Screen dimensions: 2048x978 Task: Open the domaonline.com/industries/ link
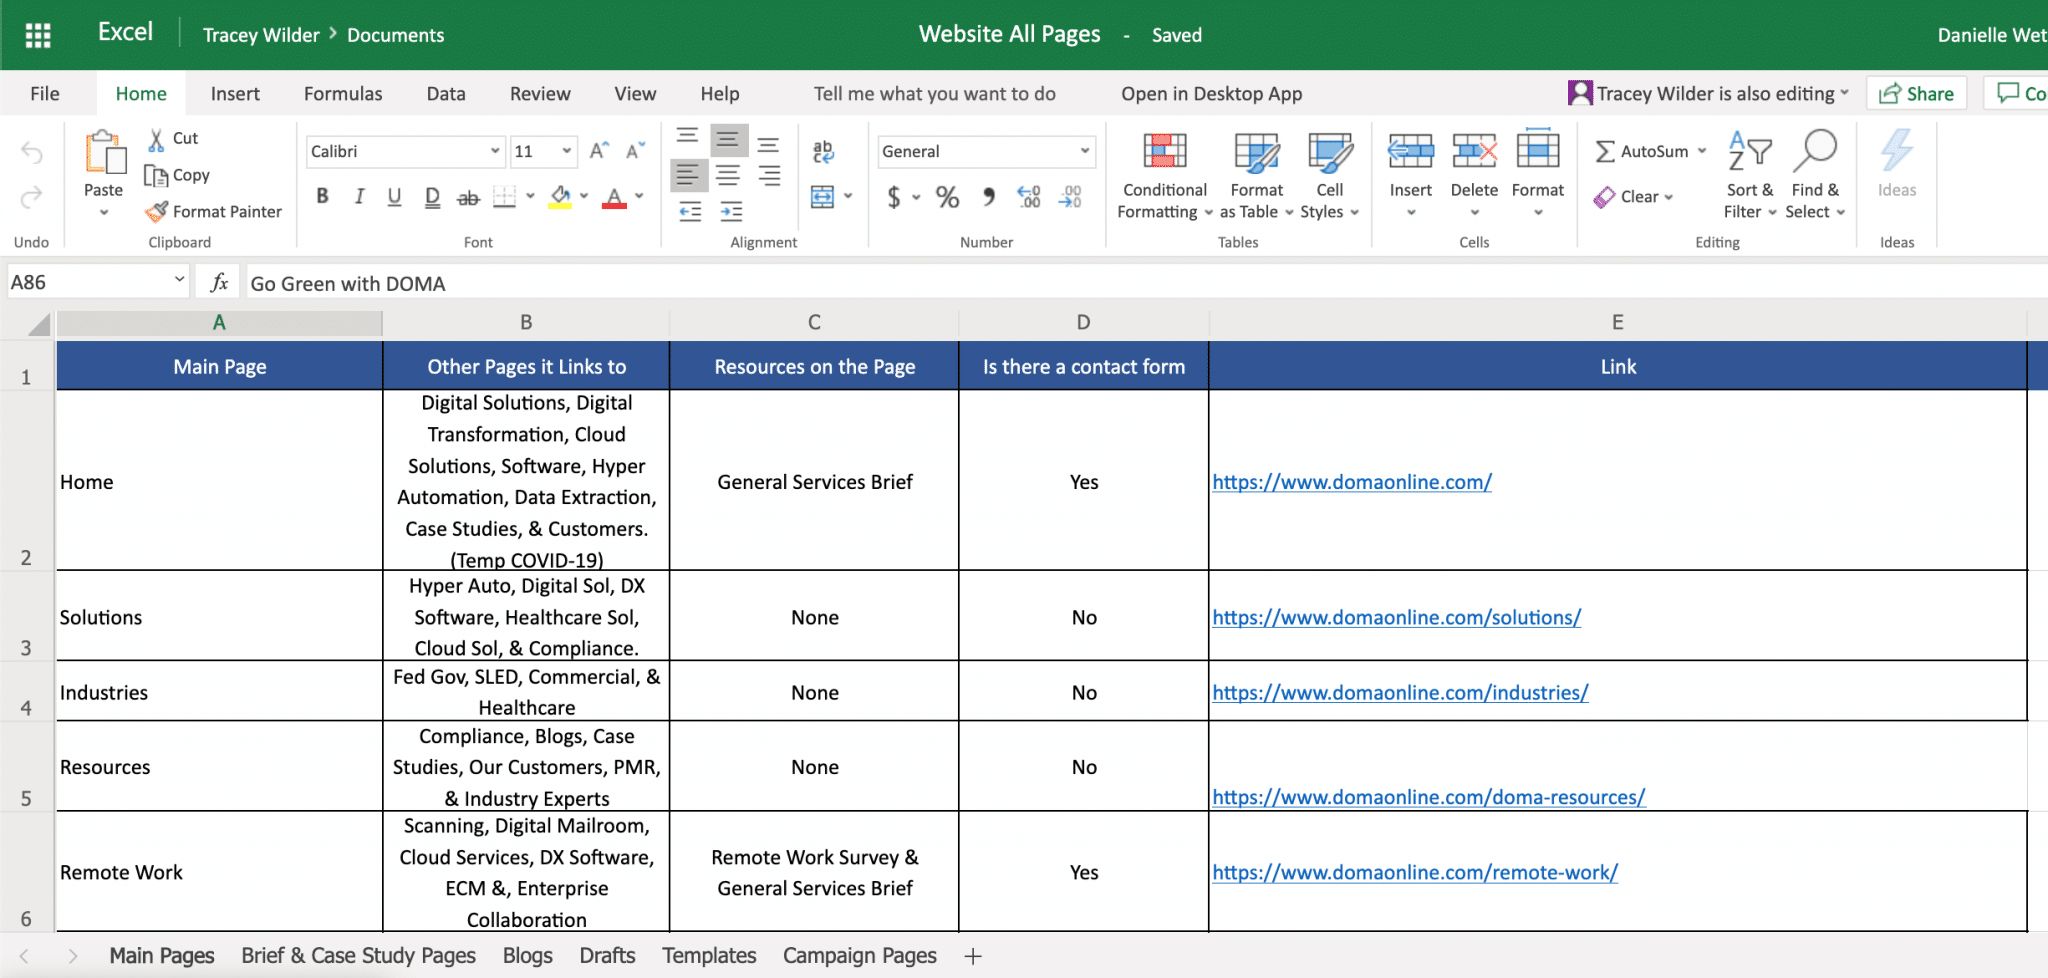(x=1400, y=693)
